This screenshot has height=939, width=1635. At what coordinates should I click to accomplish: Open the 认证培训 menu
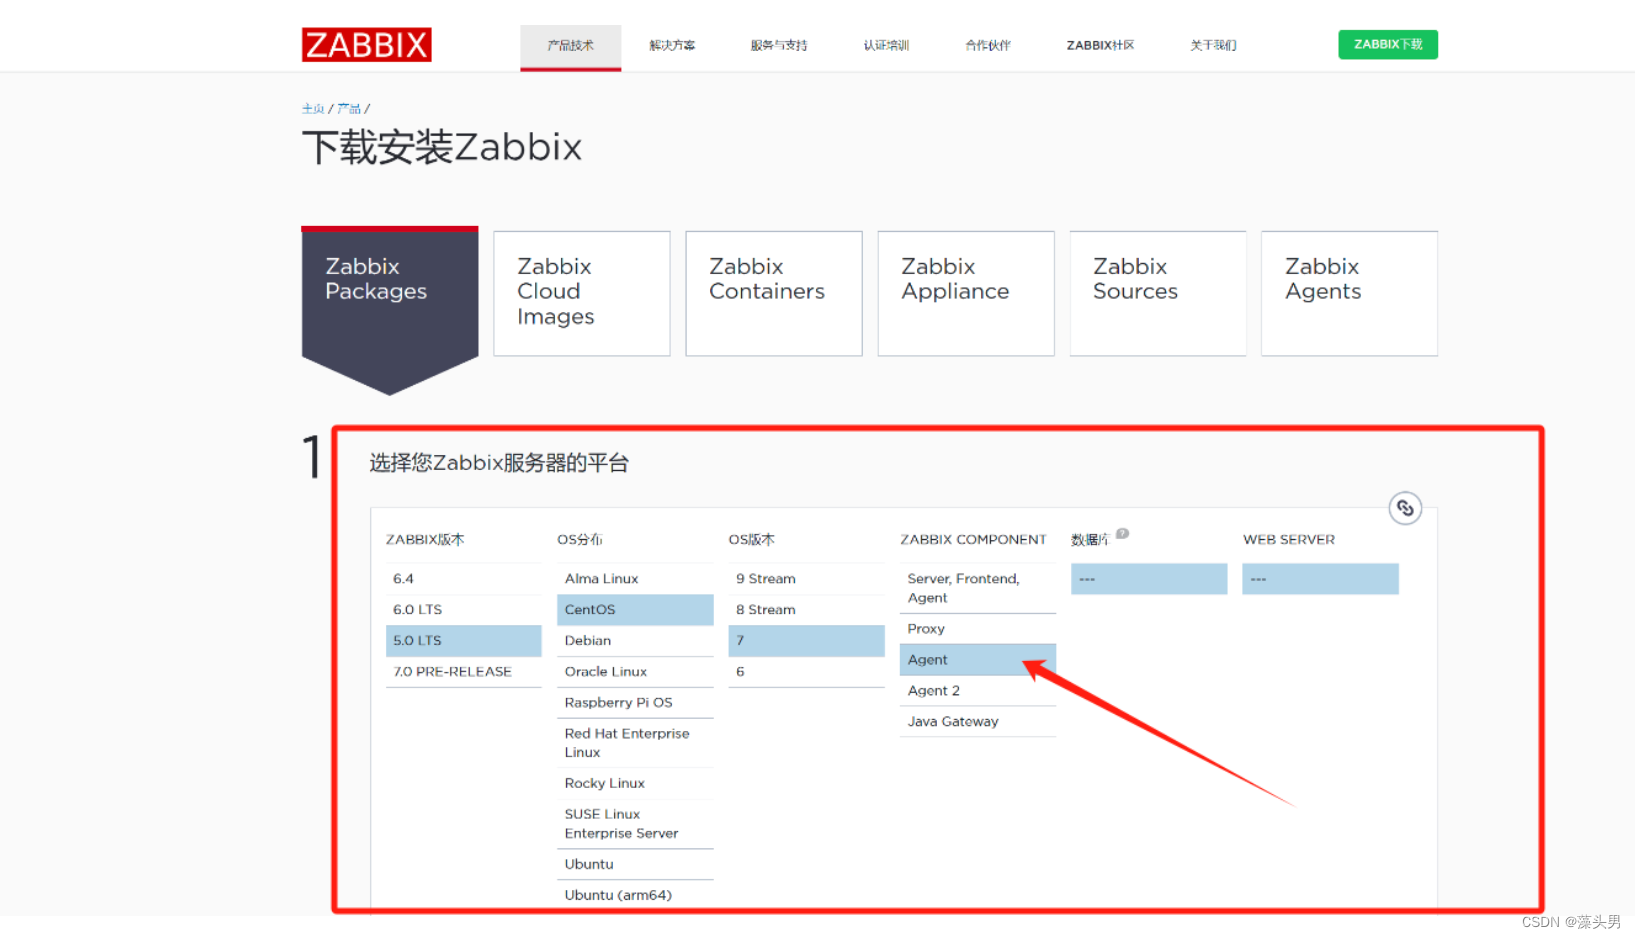886,45
